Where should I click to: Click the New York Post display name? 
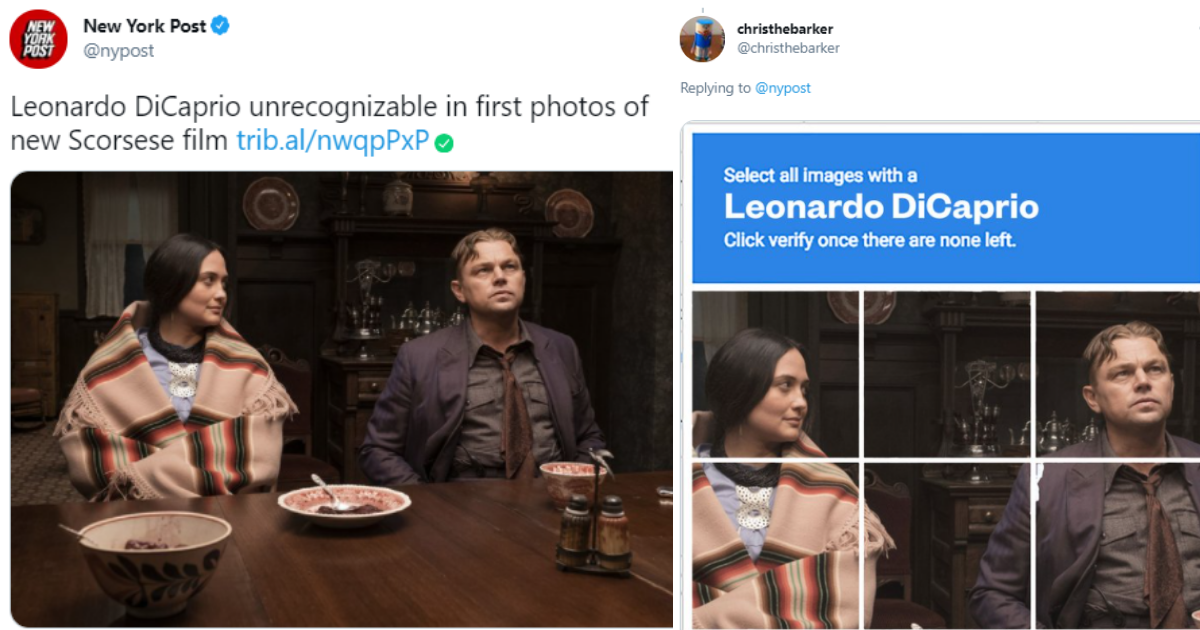click(144, 26)
